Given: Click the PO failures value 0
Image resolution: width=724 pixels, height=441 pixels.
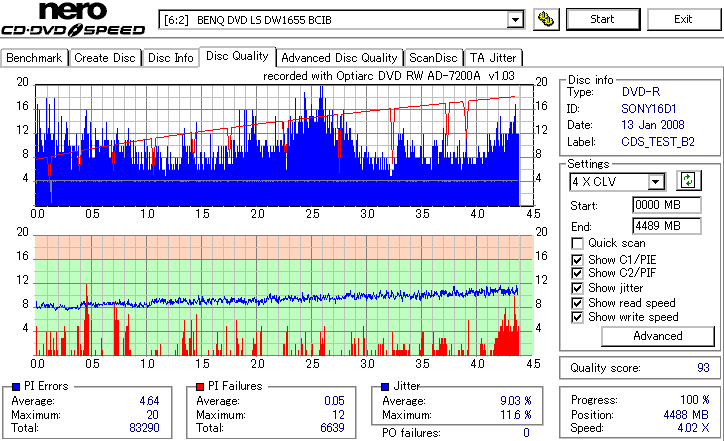Looking at the screenshot, I should pos(526,433).
